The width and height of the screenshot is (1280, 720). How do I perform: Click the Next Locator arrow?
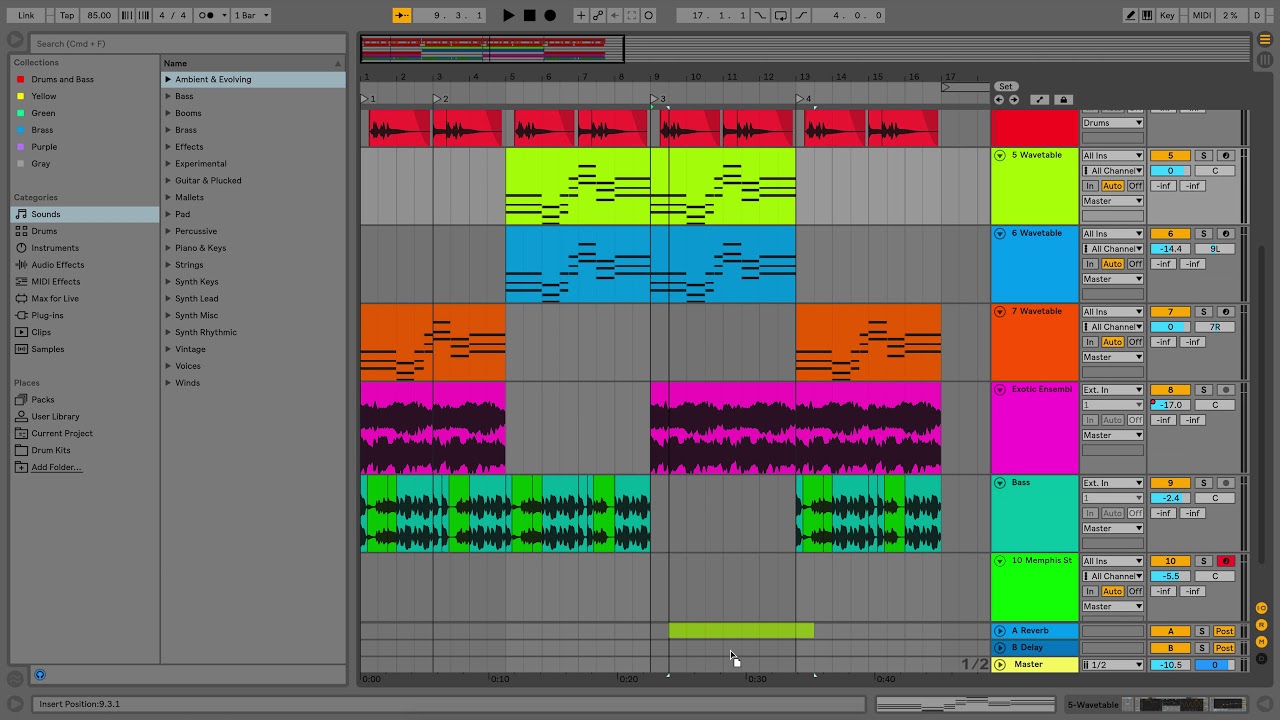click(x=1013, y=100)
